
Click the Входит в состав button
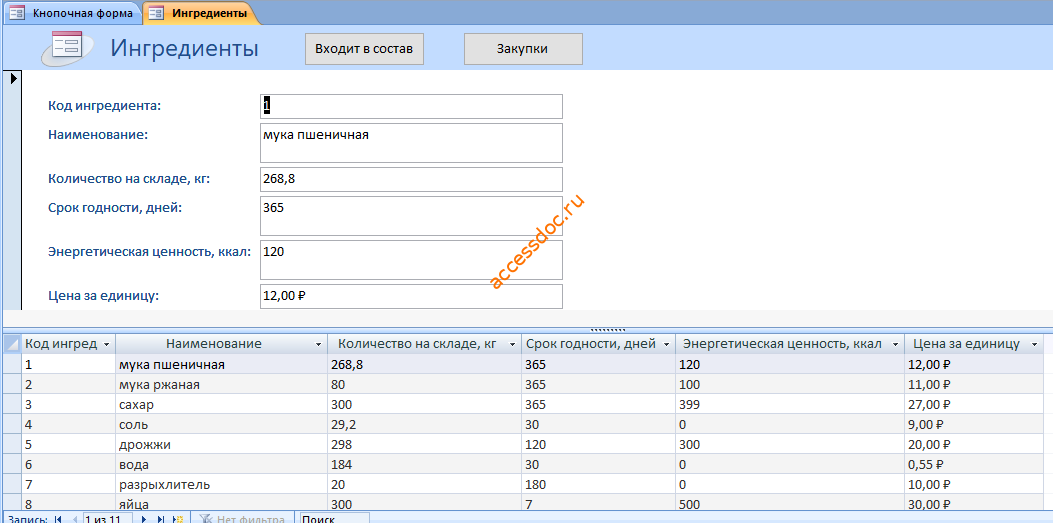click(x=364, y=49)
